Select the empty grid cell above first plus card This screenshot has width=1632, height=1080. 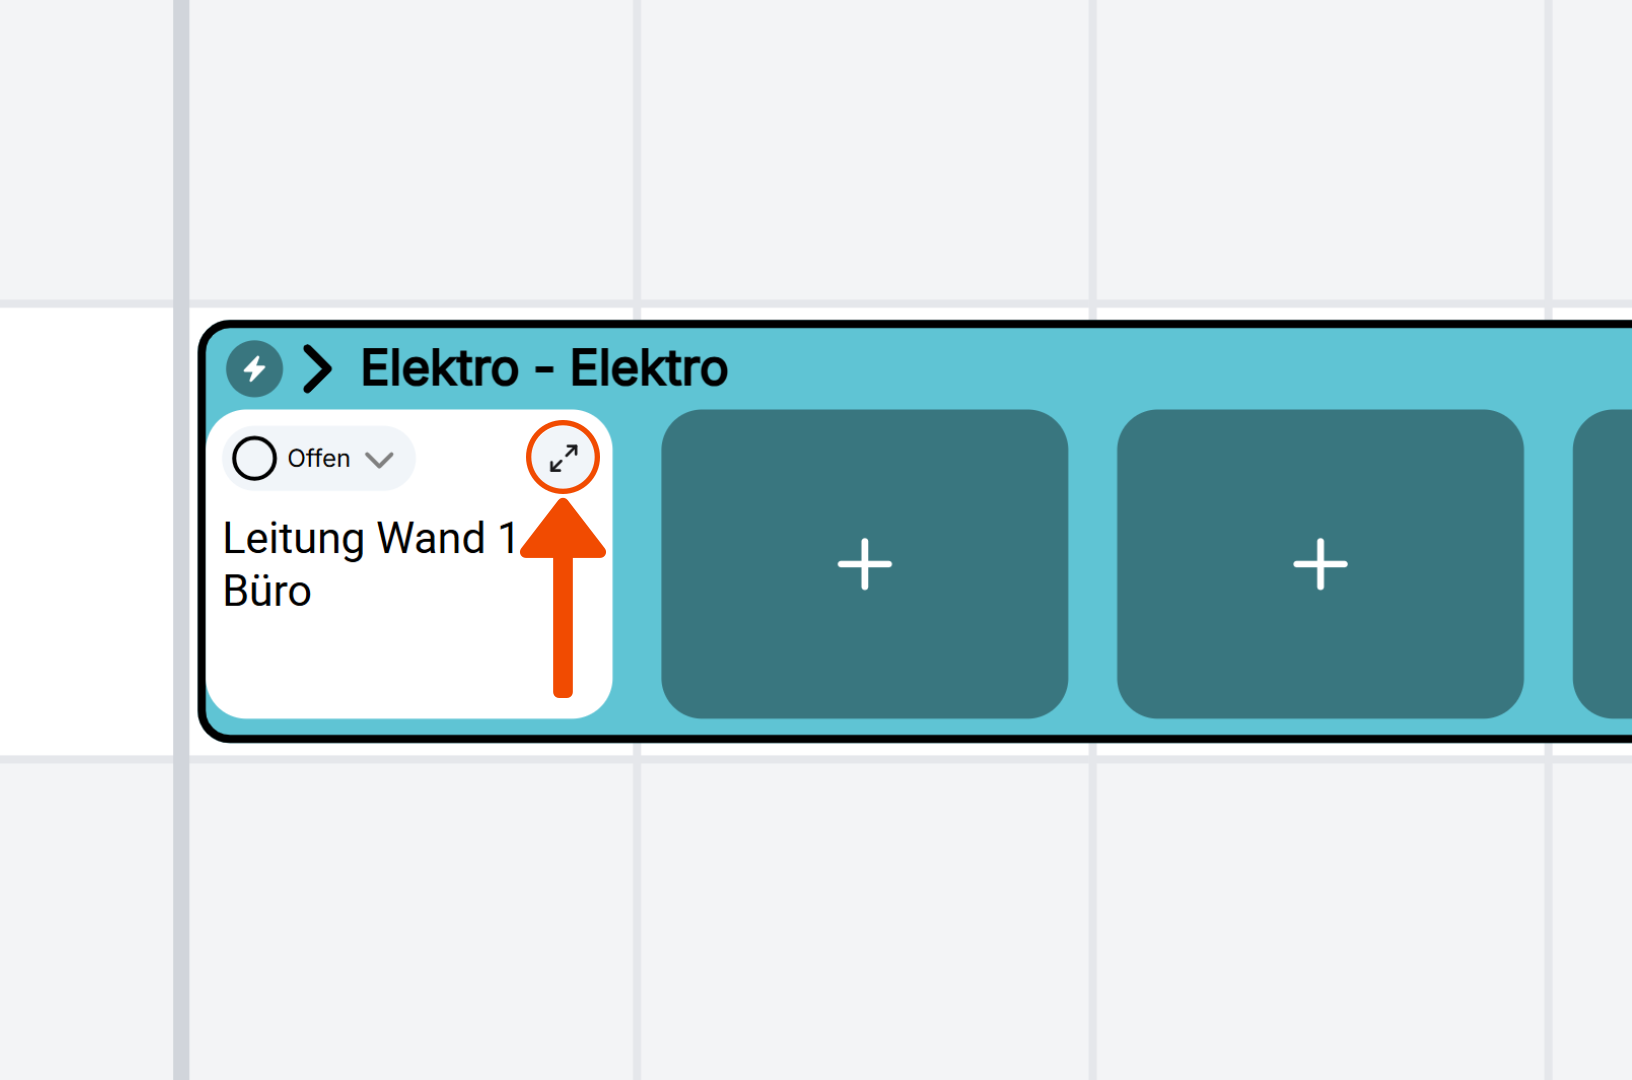[864, 150]
